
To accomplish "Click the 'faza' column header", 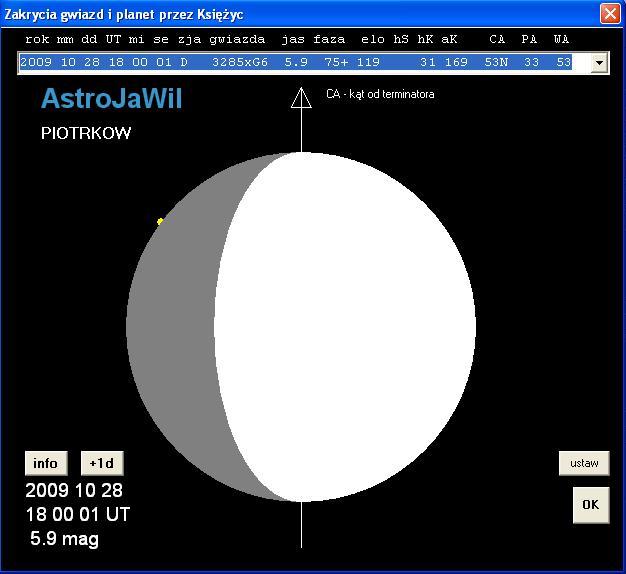I will (329, 39).
